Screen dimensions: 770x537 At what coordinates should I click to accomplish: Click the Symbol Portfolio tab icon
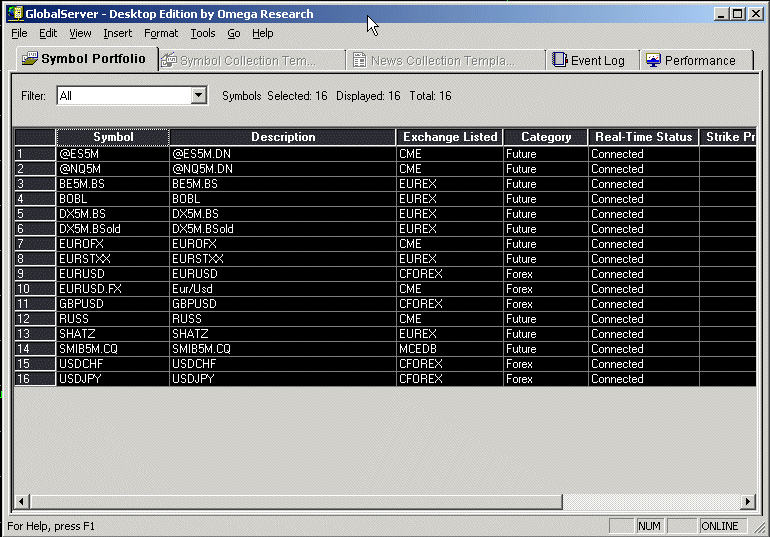29,59
